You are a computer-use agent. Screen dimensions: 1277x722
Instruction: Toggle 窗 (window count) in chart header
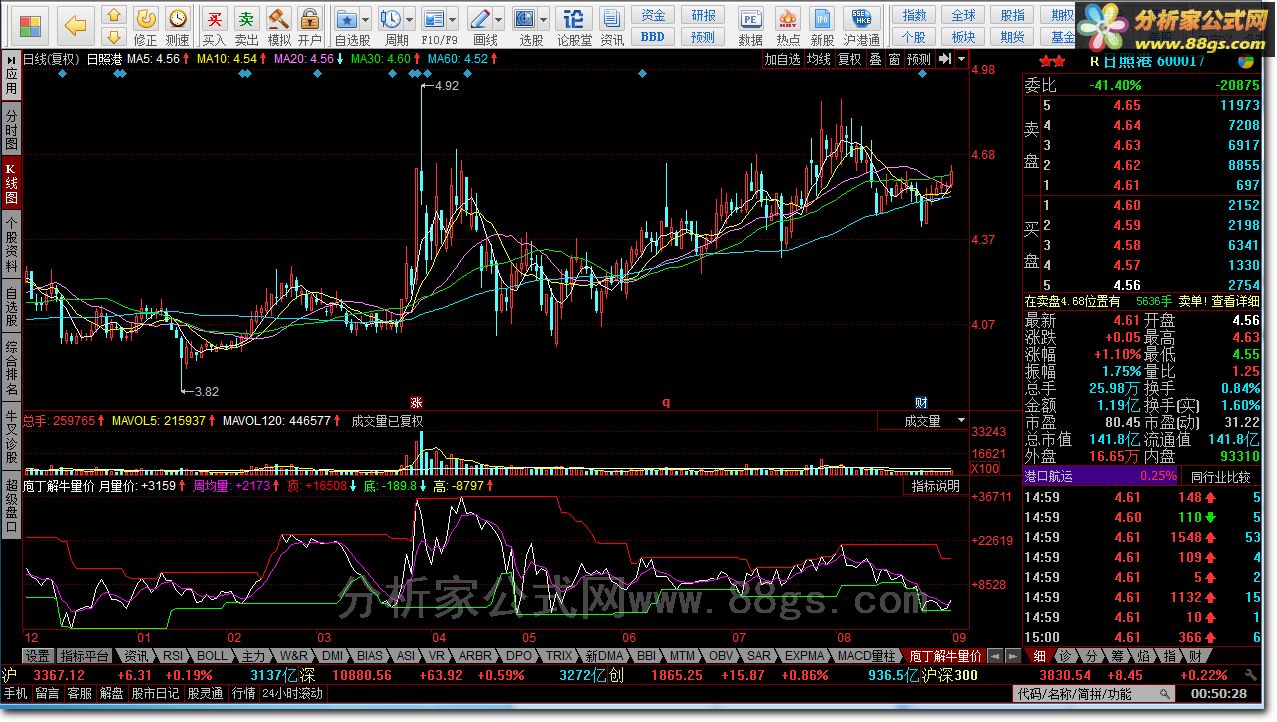[895, 59]
